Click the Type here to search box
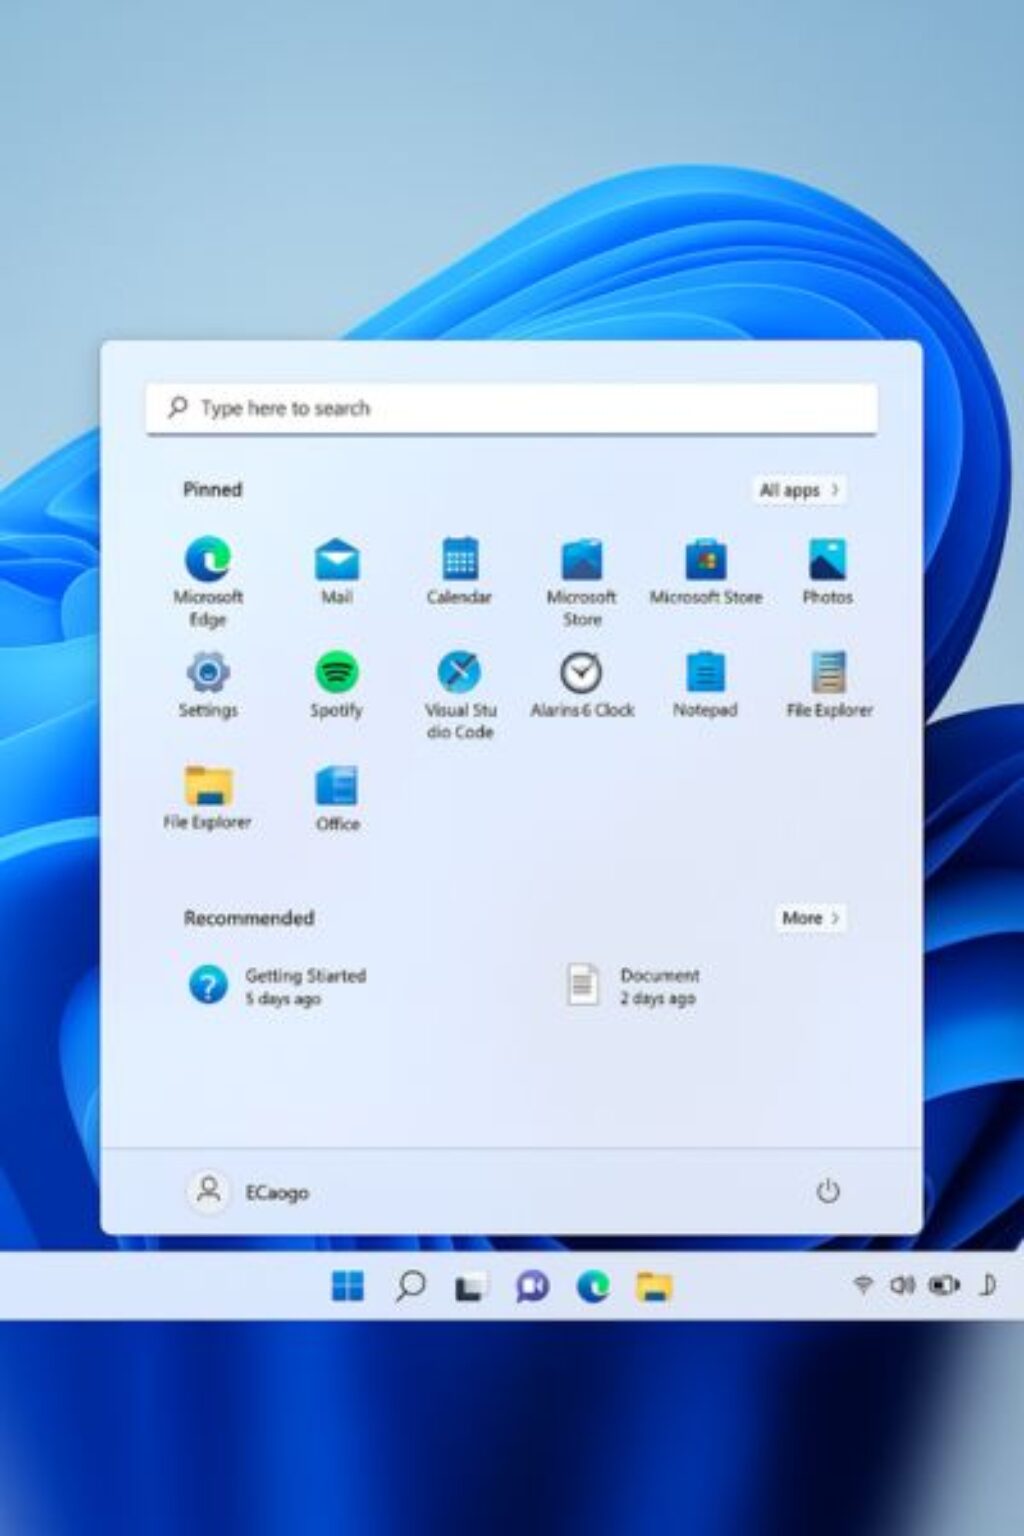The height and width of the screenshot is (1536, 1024). tap(511, 408)
